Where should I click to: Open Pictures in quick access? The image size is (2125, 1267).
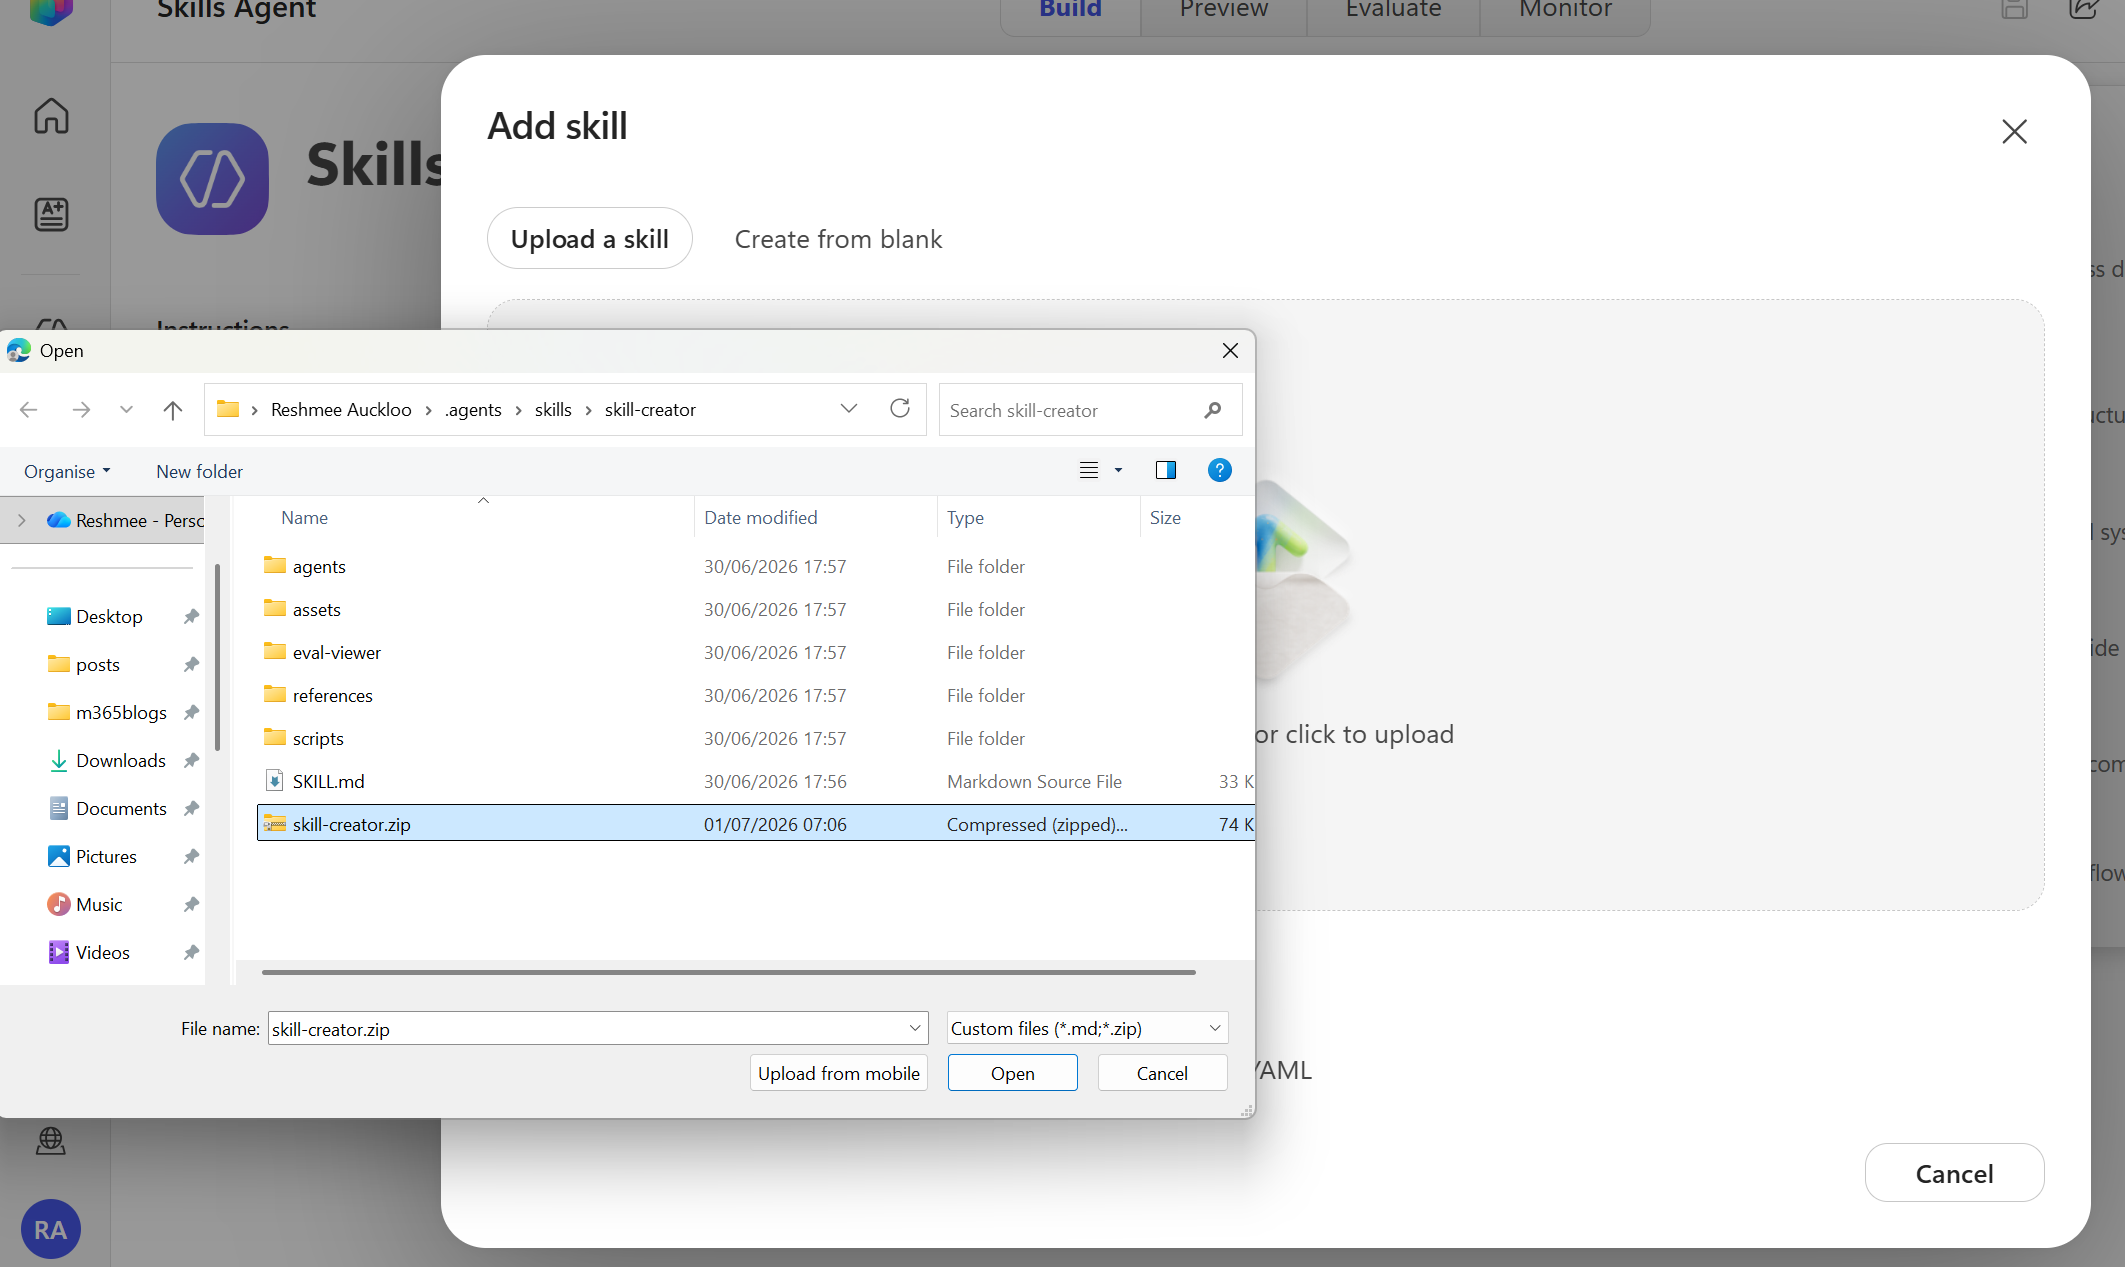(106, 856)
